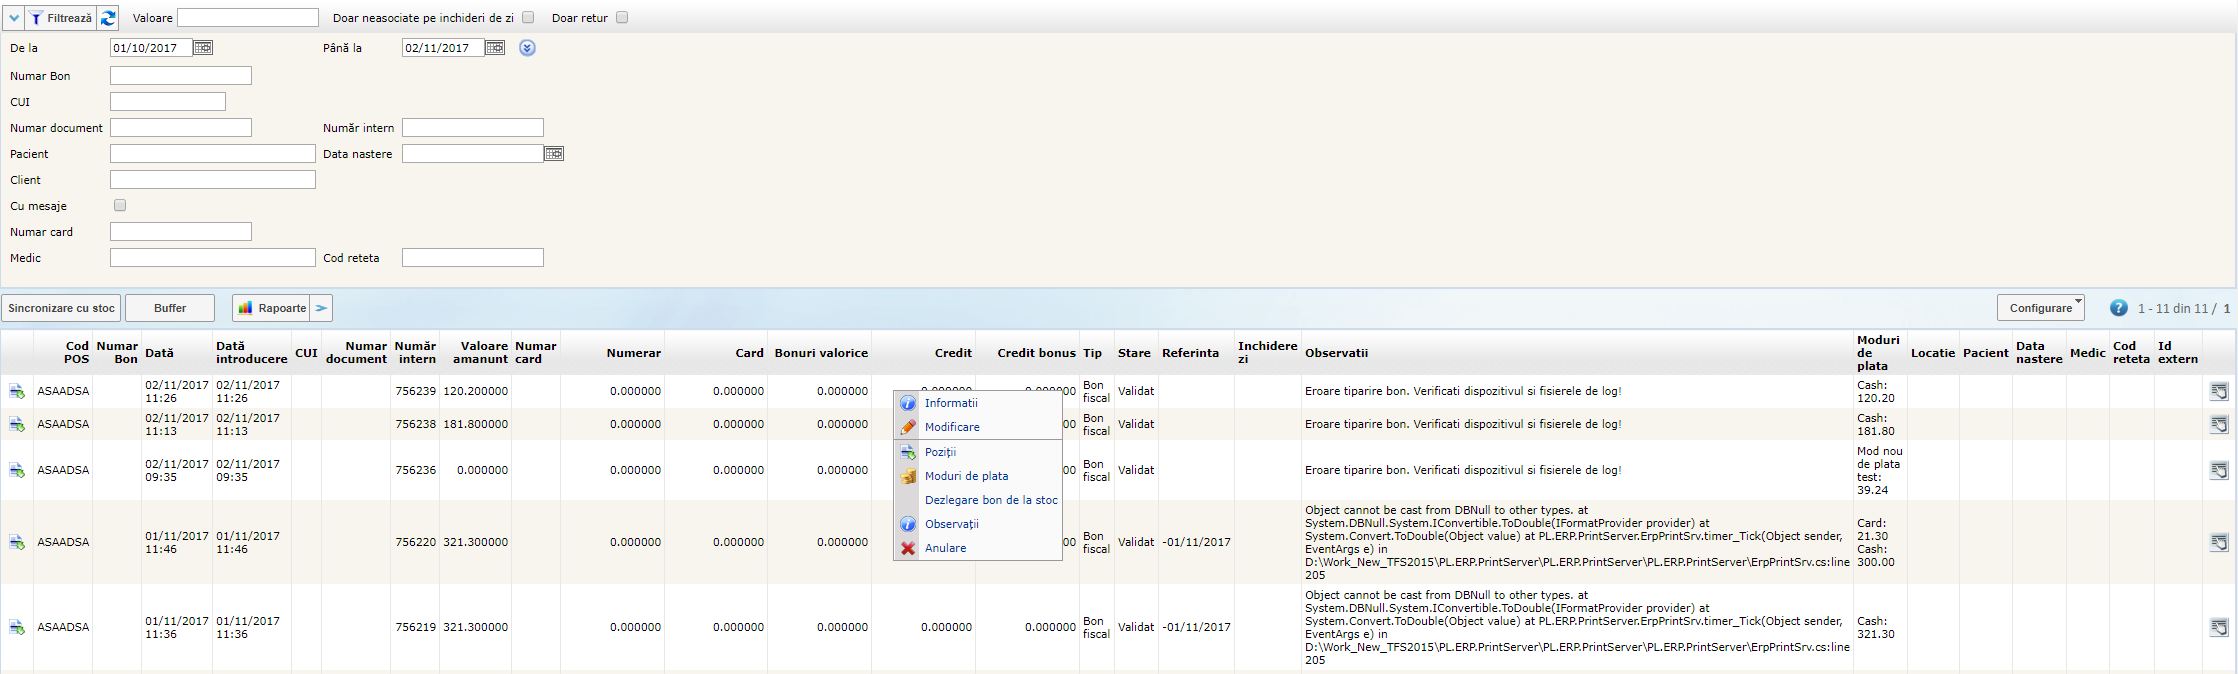
Task: Click the right-side details icon for receipt 756220
Action: (x=2218, y=542)
